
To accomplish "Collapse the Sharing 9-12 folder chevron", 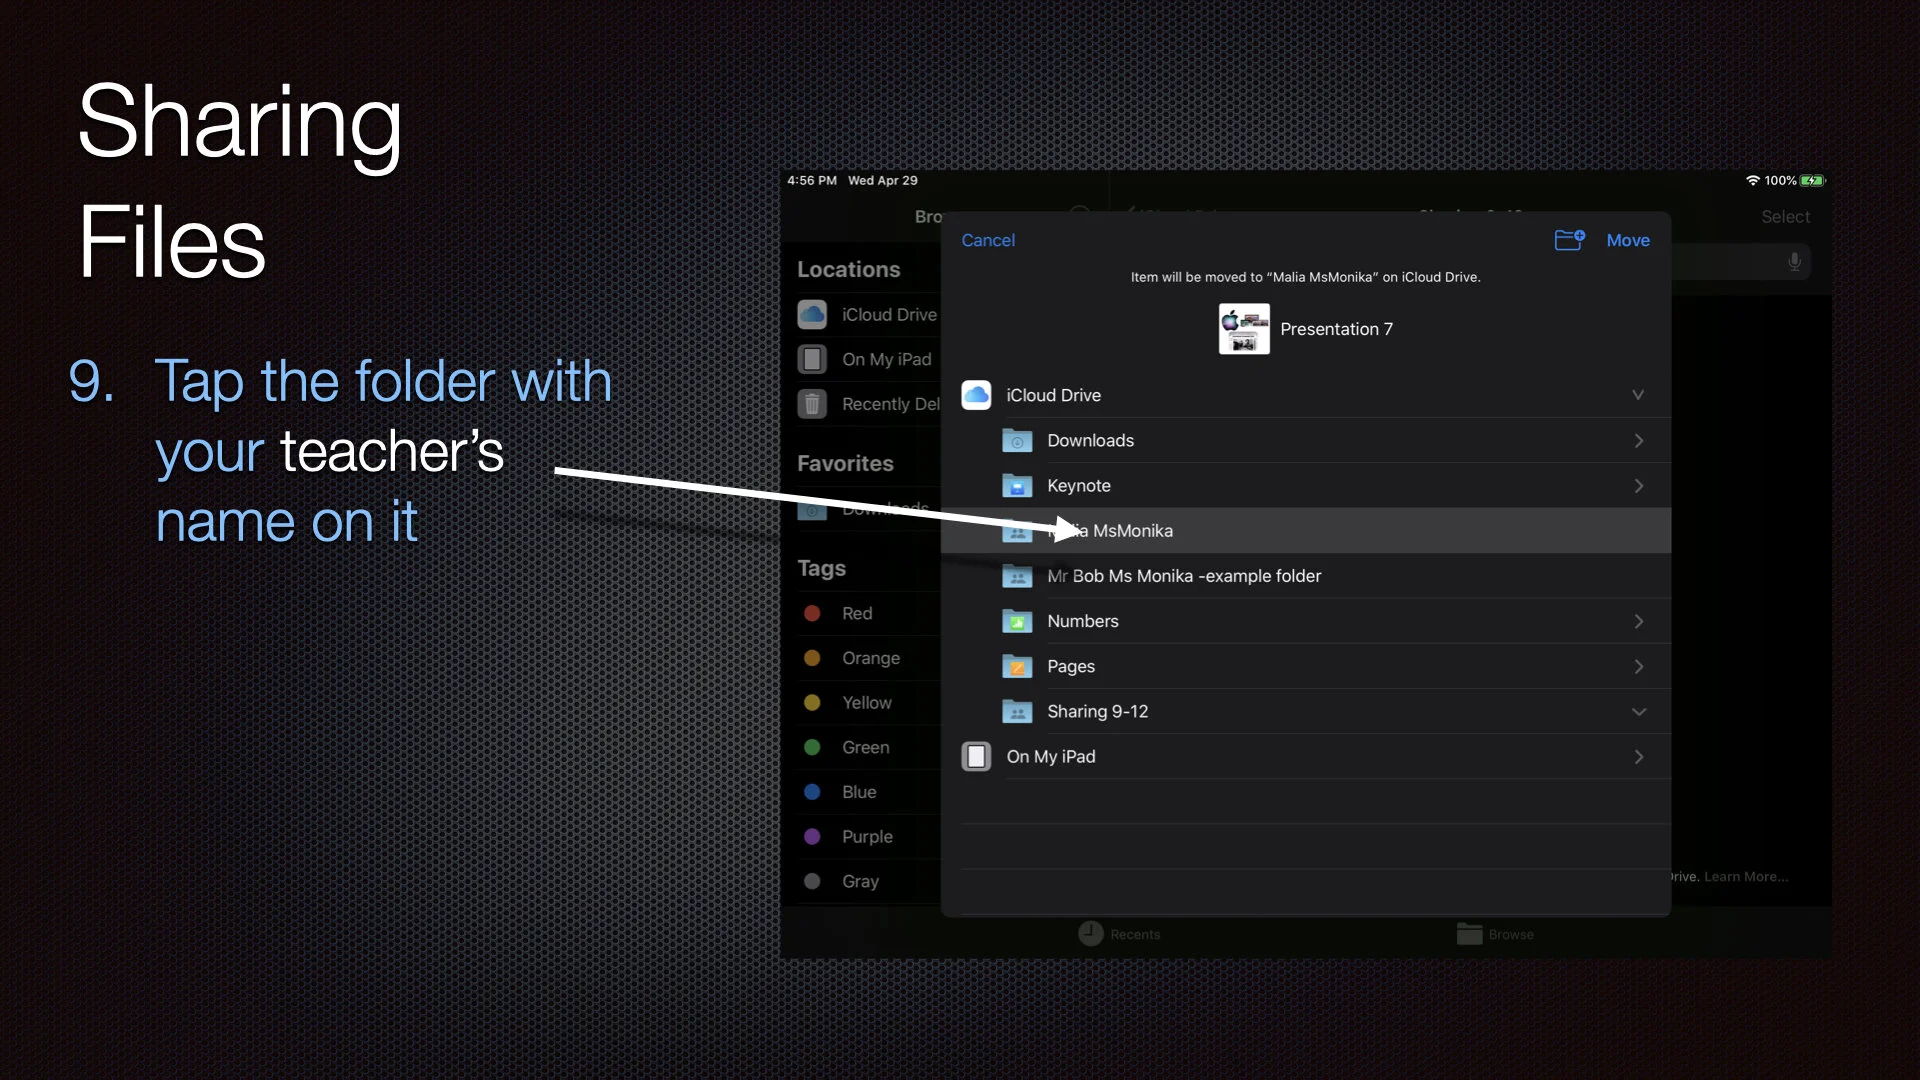I will [x=1638, y=712].
